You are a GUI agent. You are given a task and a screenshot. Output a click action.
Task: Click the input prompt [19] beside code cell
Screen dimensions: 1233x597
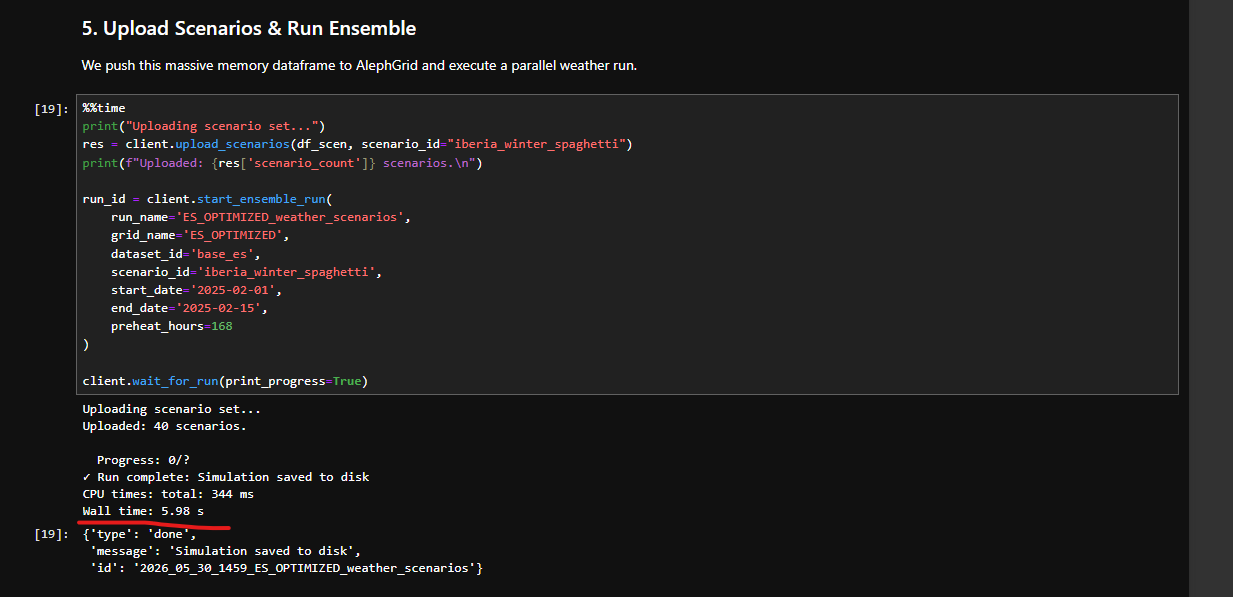(51, 108)
